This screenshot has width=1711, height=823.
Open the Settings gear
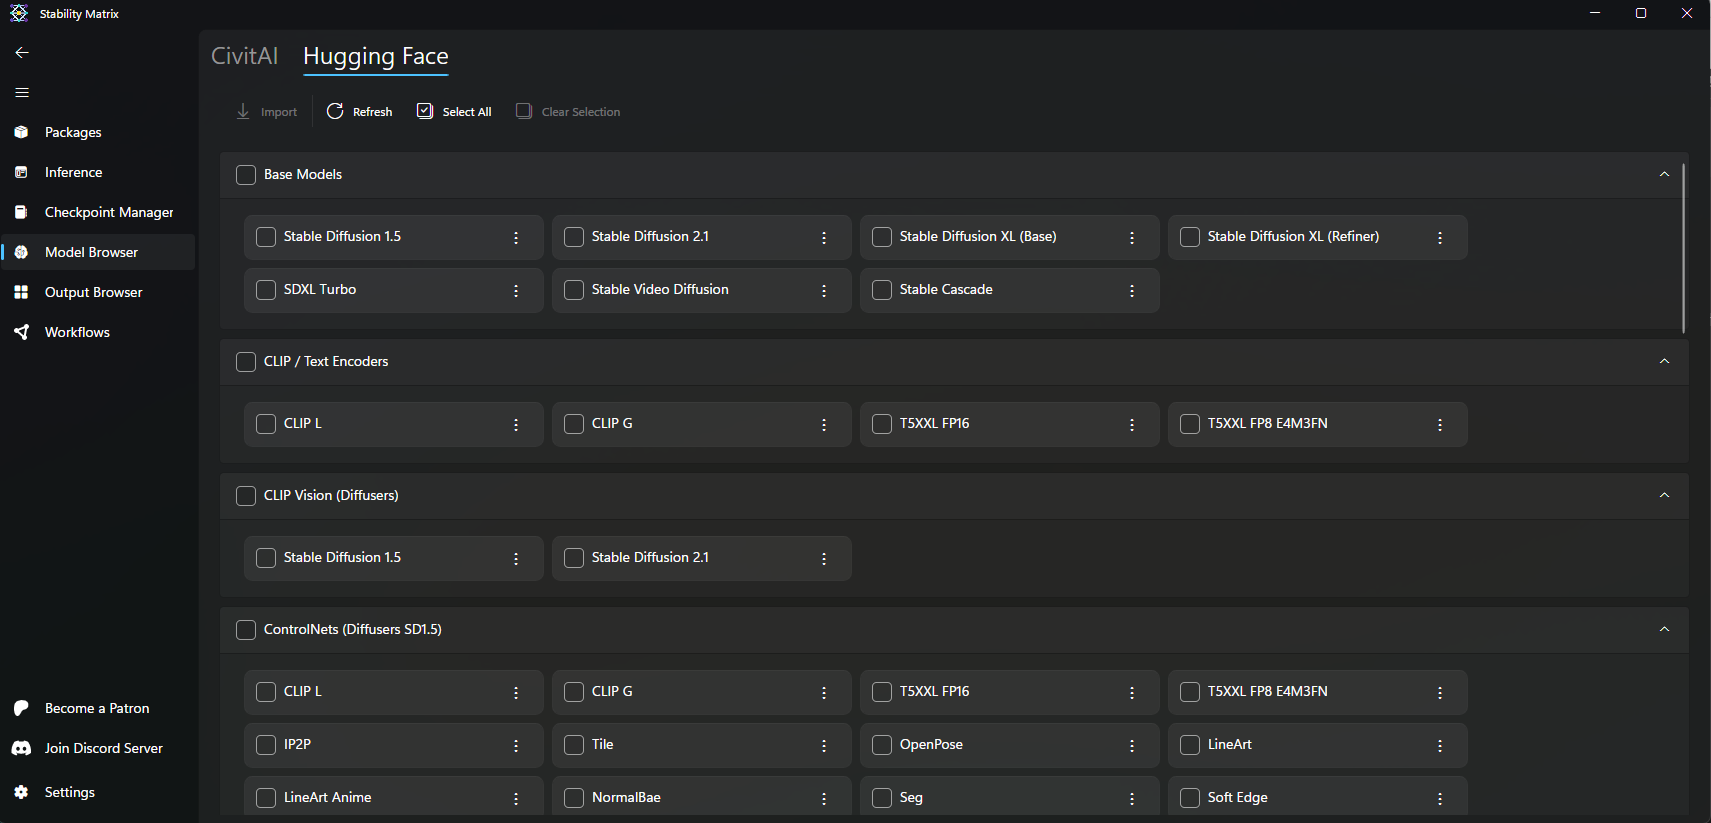coord(21,792)
